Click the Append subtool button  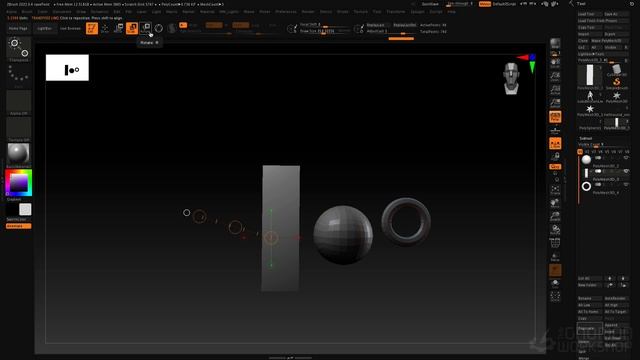coord(616,325)
